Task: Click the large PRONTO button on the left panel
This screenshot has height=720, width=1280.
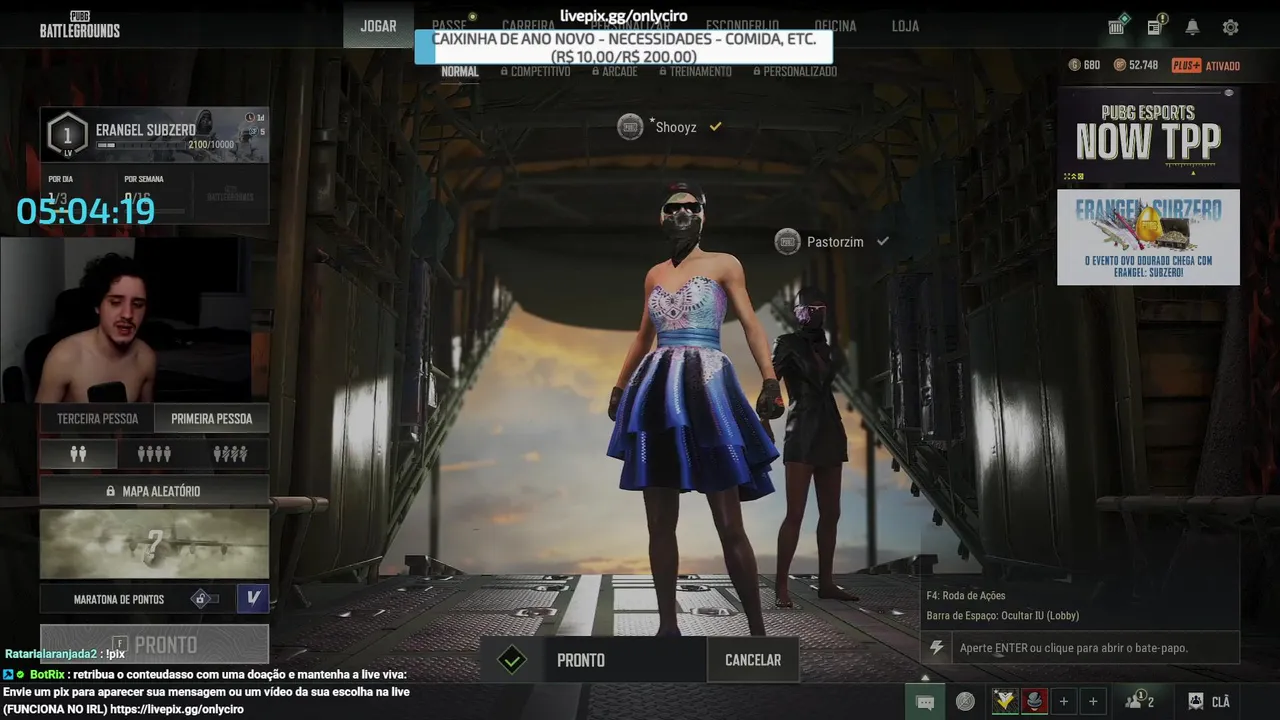Action: [x=154, y=643]
